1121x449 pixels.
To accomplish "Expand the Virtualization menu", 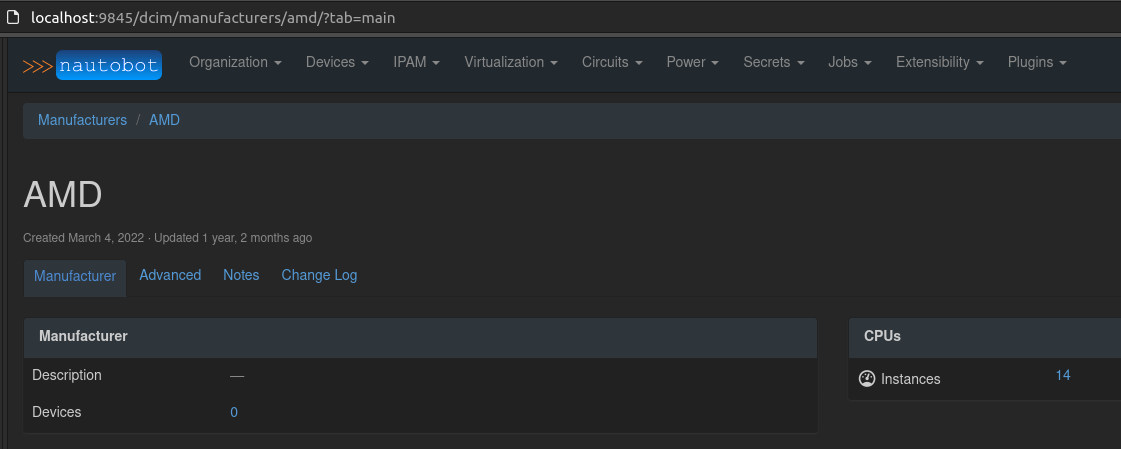I will click(511, 62).
